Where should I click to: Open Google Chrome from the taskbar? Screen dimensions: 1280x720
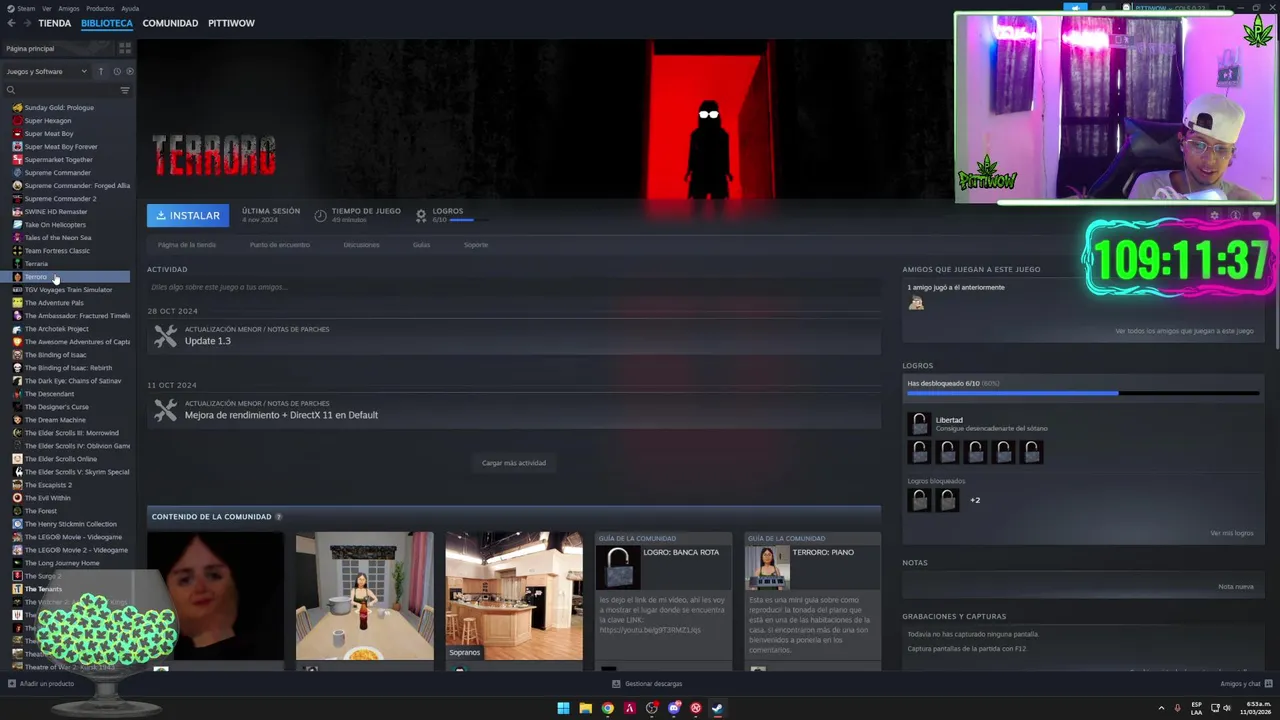click(x=607, y=709)
